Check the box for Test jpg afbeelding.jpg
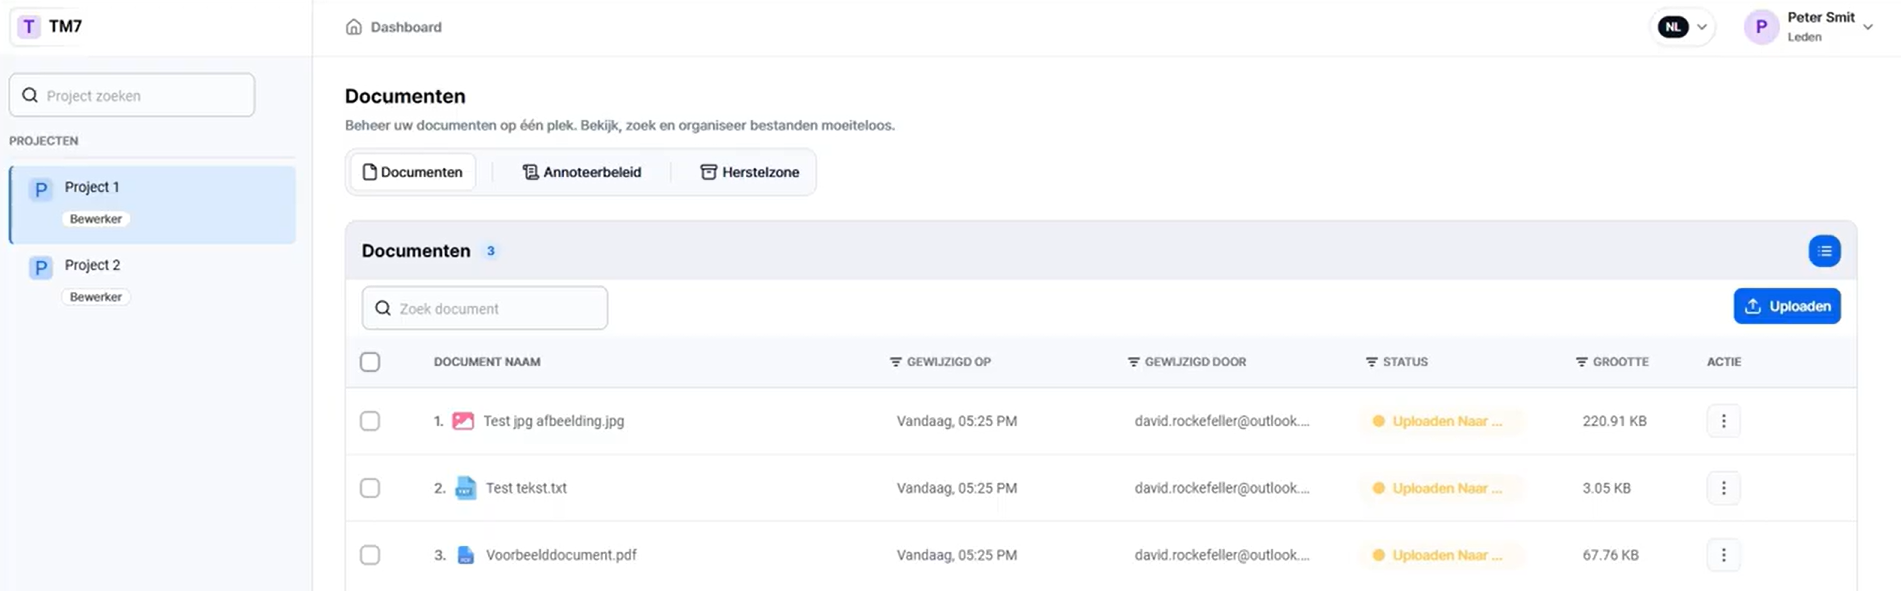This screenshot has width=1901, height=591. (x=370, y=421)
